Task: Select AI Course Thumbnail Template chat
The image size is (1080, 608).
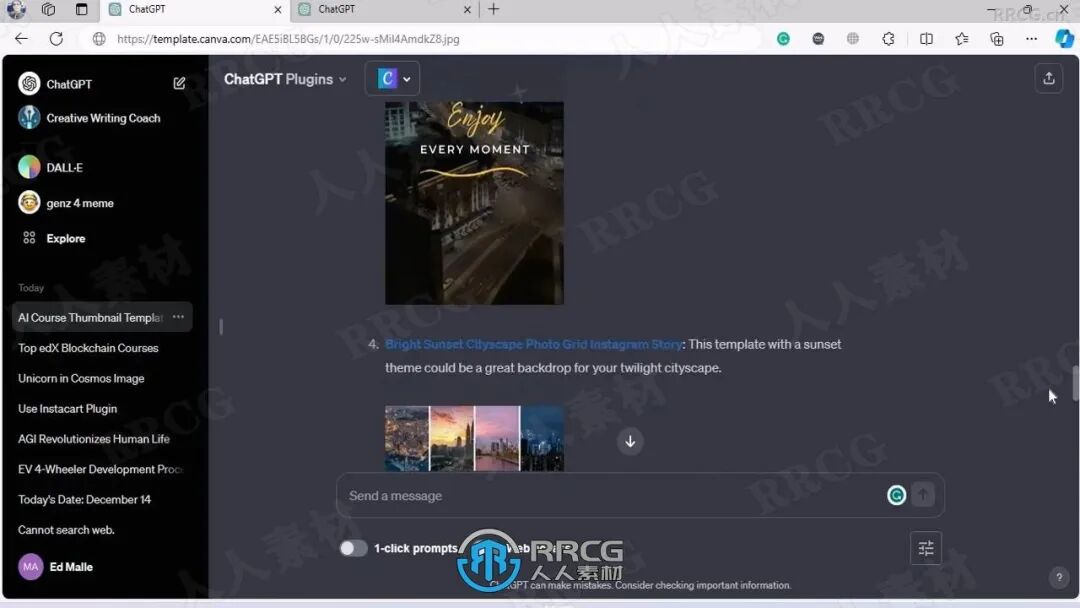Action: click(90, 317)
